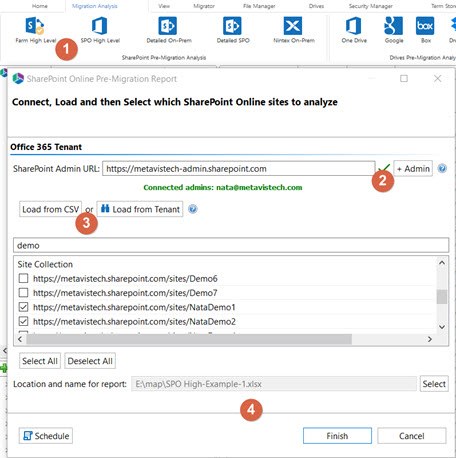Click Load from CSV button
The width and height of the screenshot is (456, 458).
point(50,209)
